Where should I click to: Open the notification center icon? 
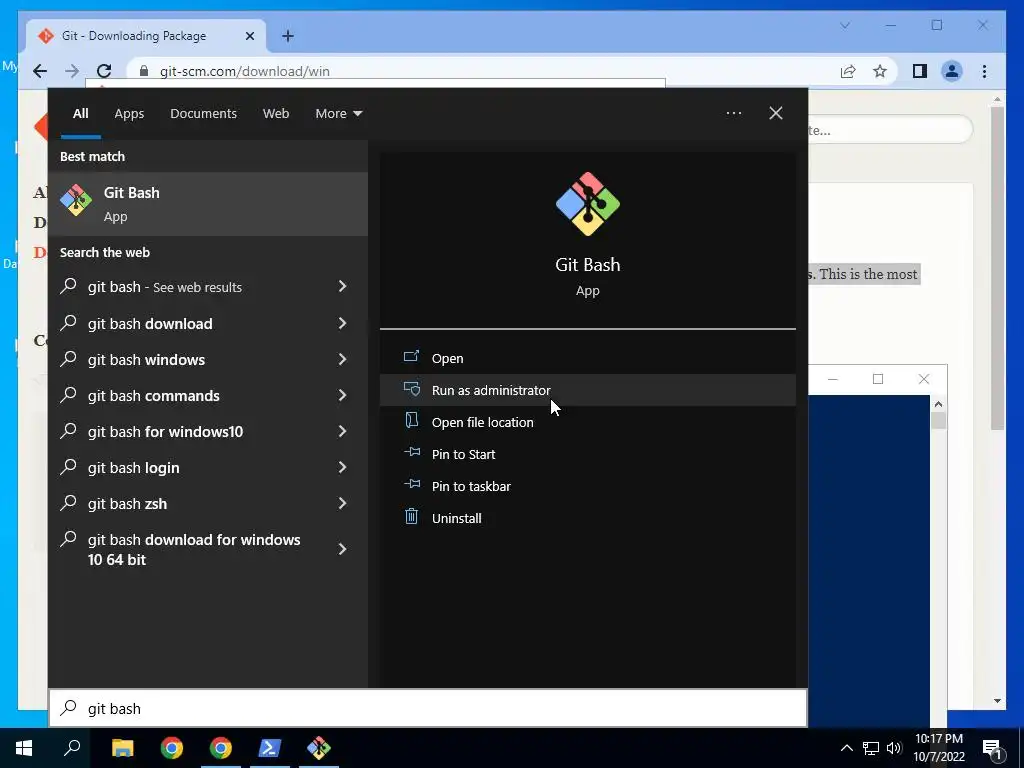click(x=993, y=748)
